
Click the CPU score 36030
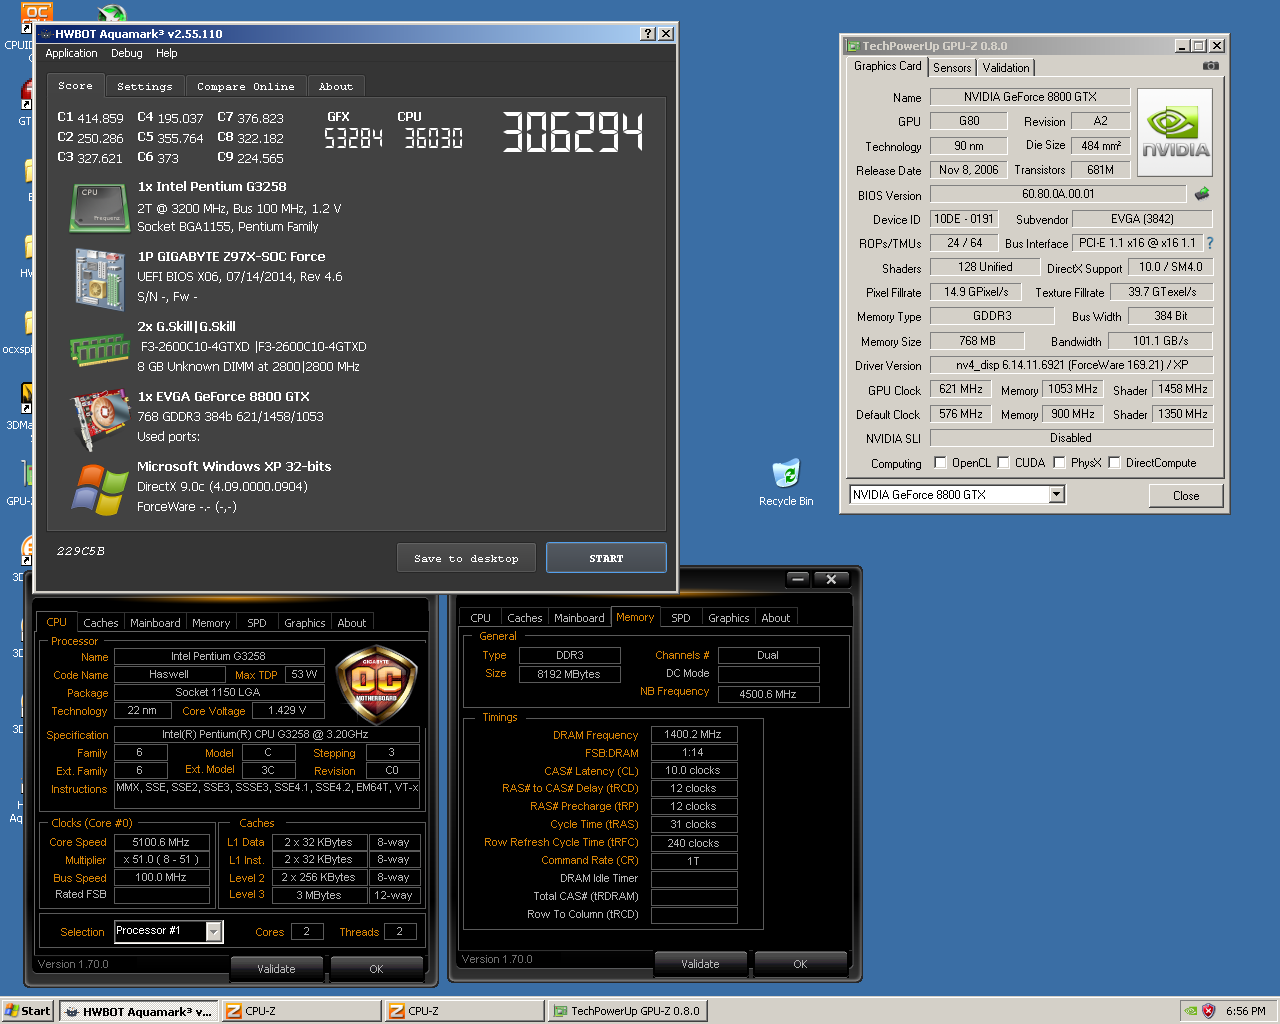[433, 138]
